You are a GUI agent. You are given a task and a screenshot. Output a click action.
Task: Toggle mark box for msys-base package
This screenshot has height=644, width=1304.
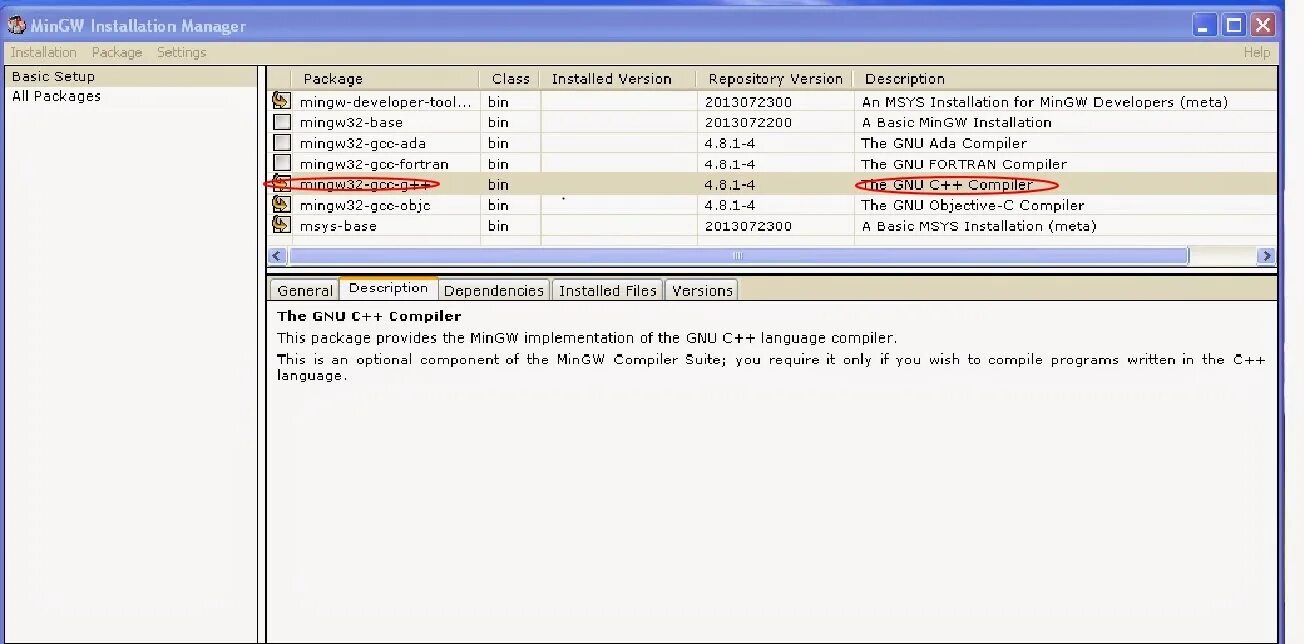[281, 226]
